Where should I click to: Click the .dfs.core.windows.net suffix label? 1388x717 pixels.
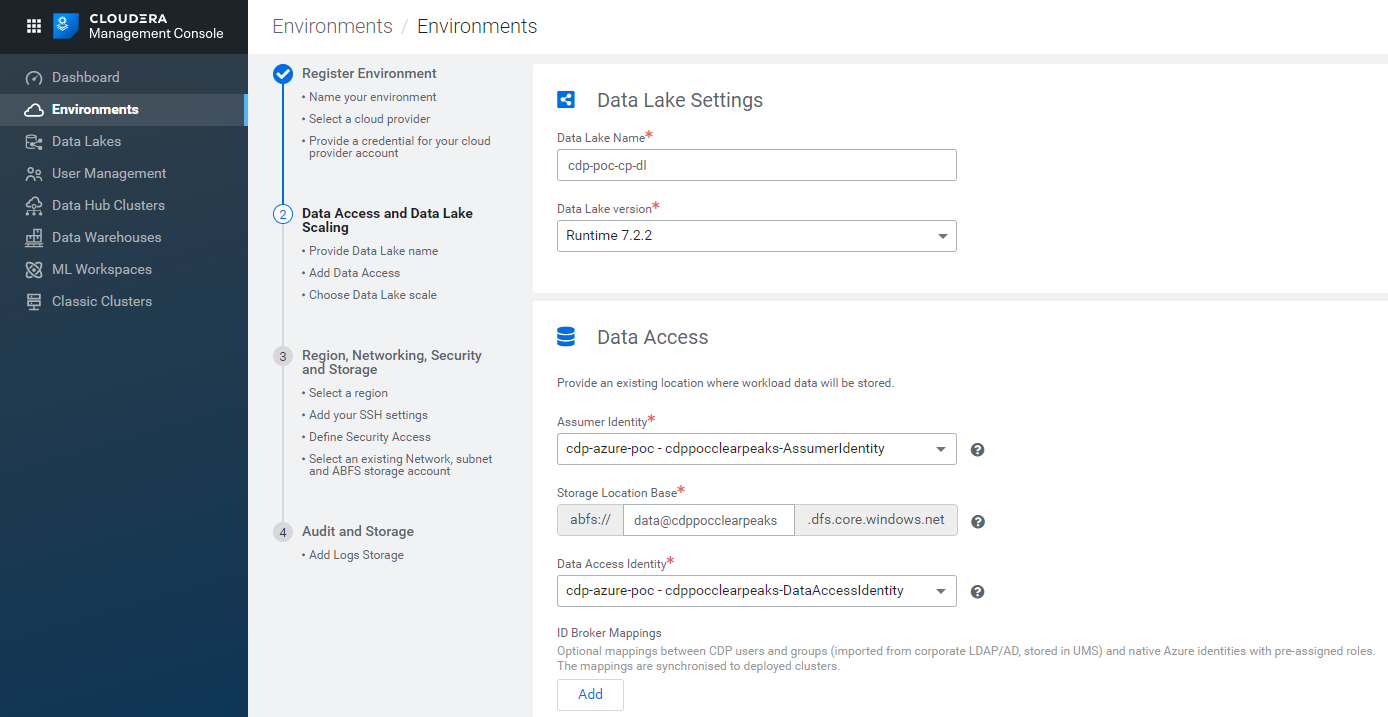pos(876,520)
